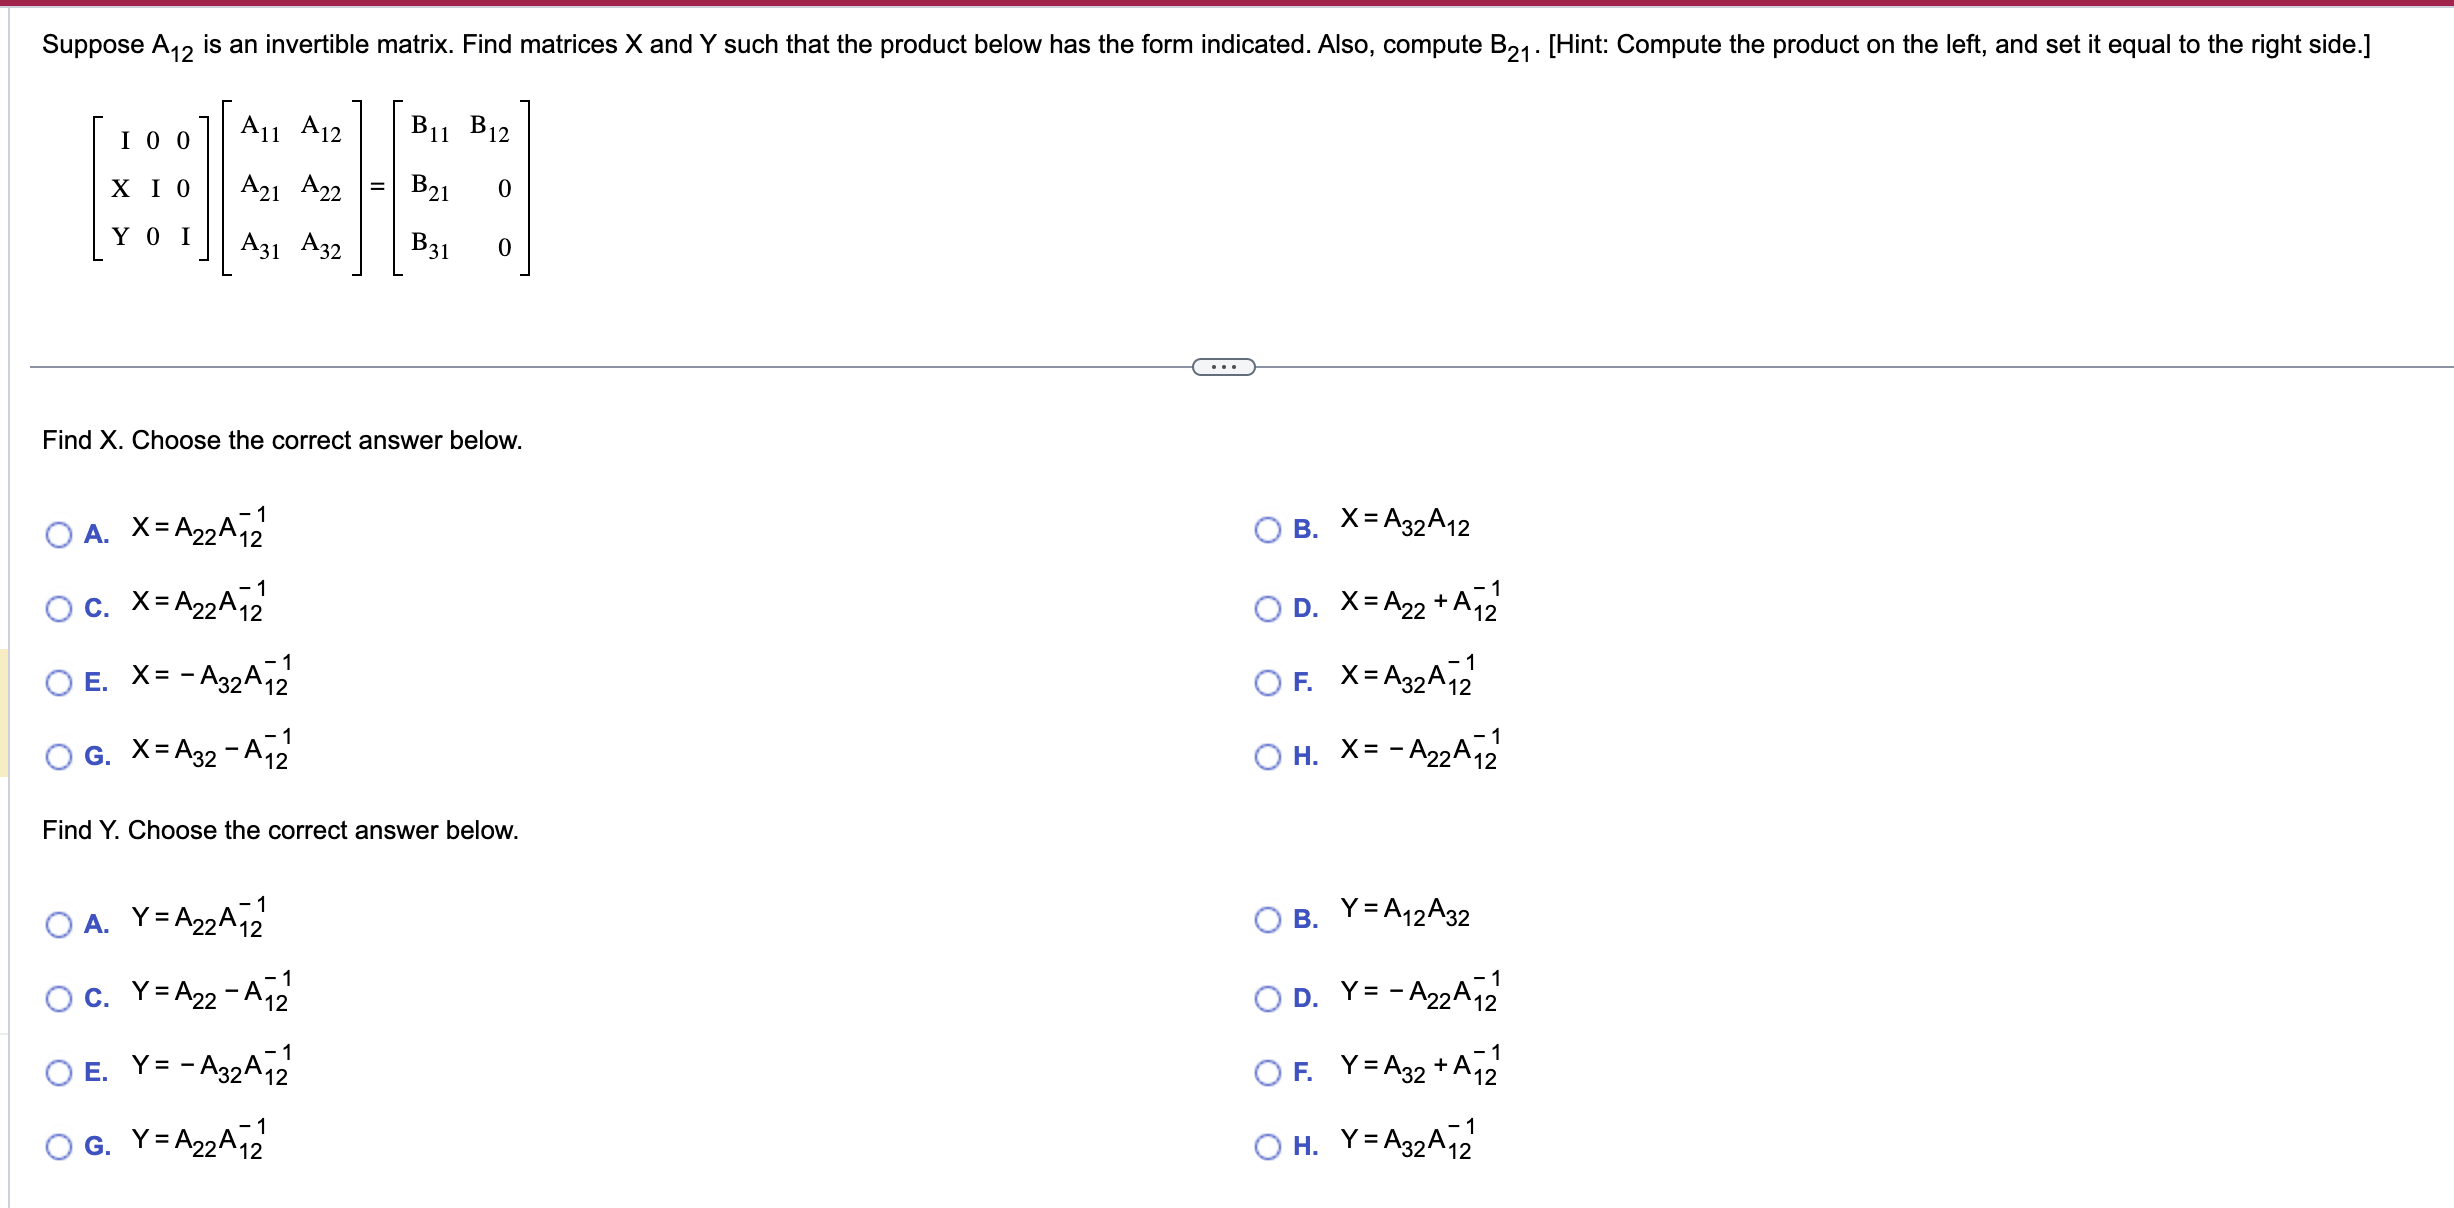Choose option G under Find Y
This screenshot has width=2454, height=1208.
[57, 1146]
